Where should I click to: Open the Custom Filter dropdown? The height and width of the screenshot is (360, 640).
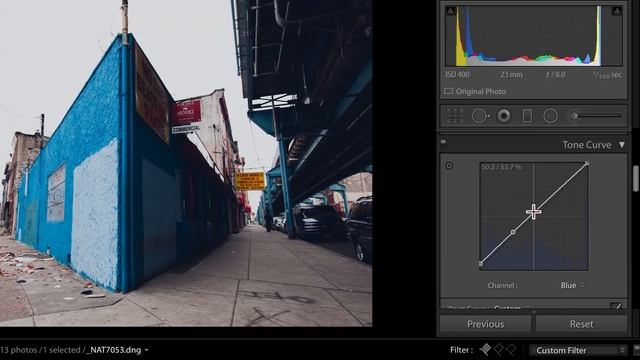tap(578, 350)
